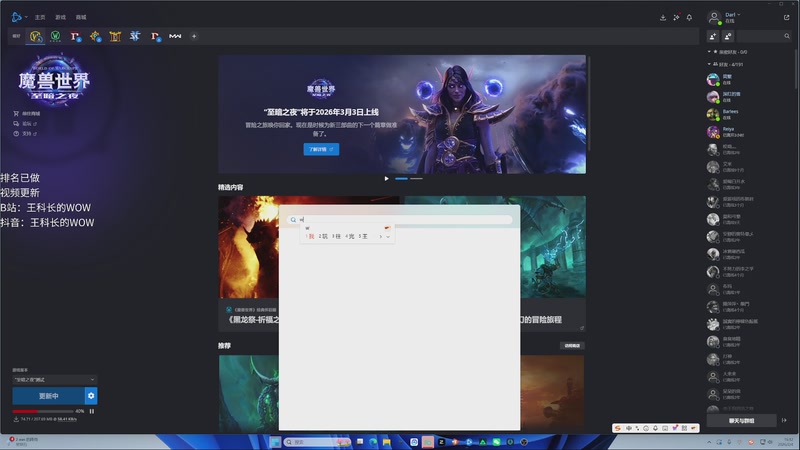Open the support link under game logo
This screenshot has width=800, height=450.
click(x=25, y=134)
